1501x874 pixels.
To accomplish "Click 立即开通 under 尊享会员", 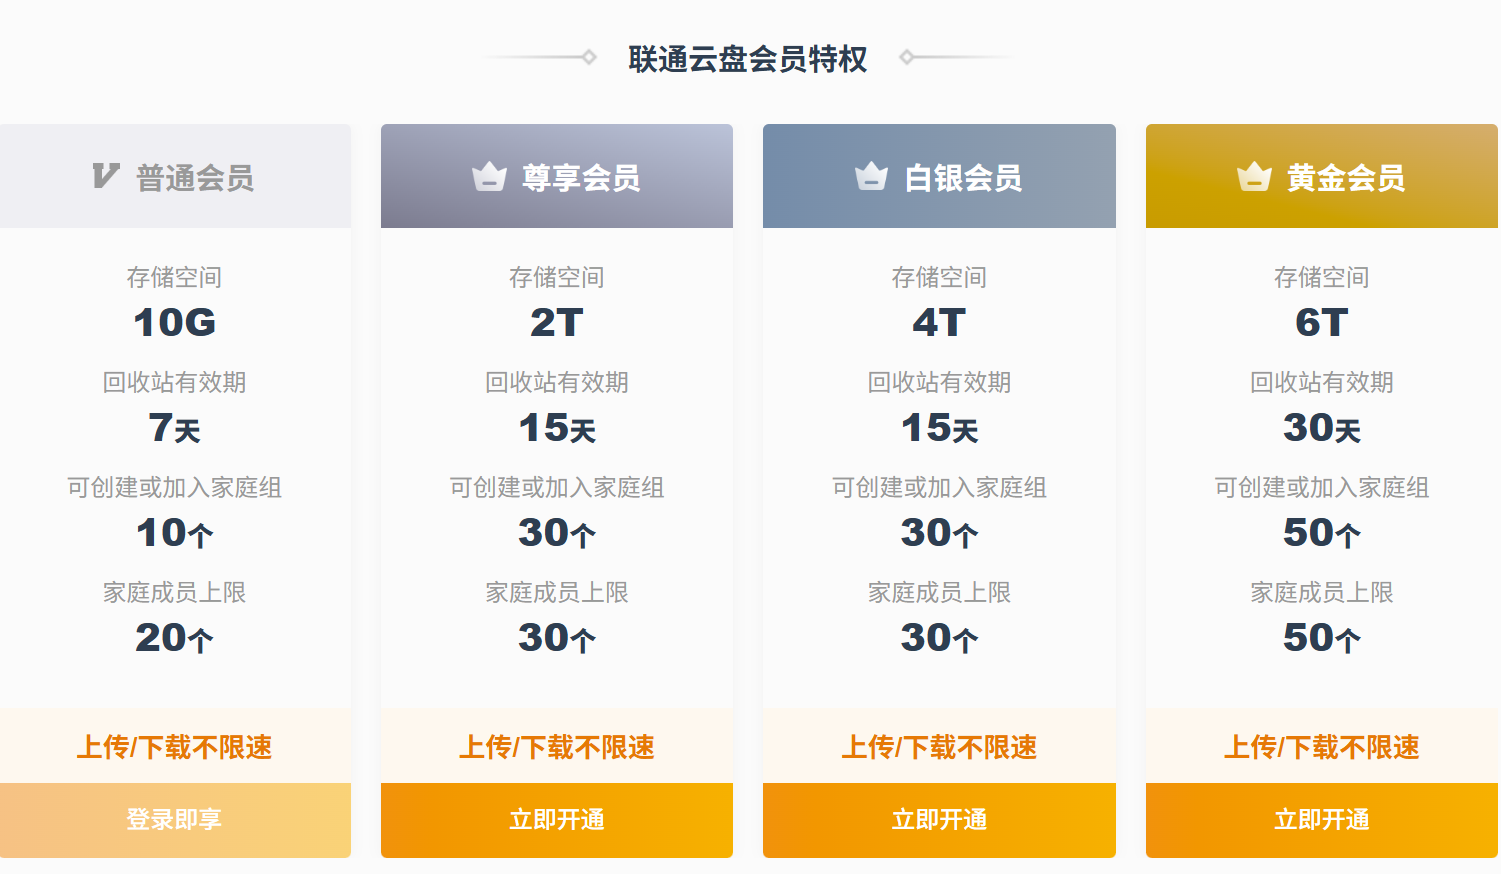I will coord(557,820).
